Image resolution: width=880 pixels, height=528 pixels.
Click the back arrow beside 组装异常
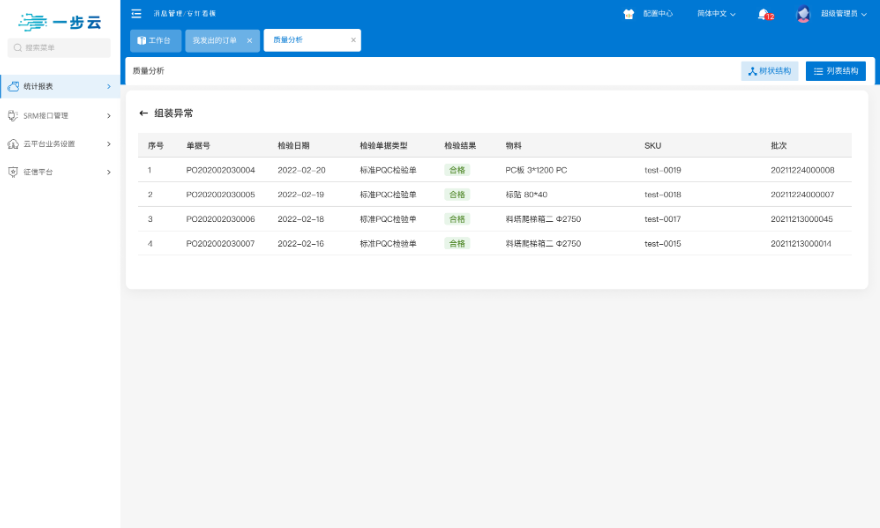(143, 114)
